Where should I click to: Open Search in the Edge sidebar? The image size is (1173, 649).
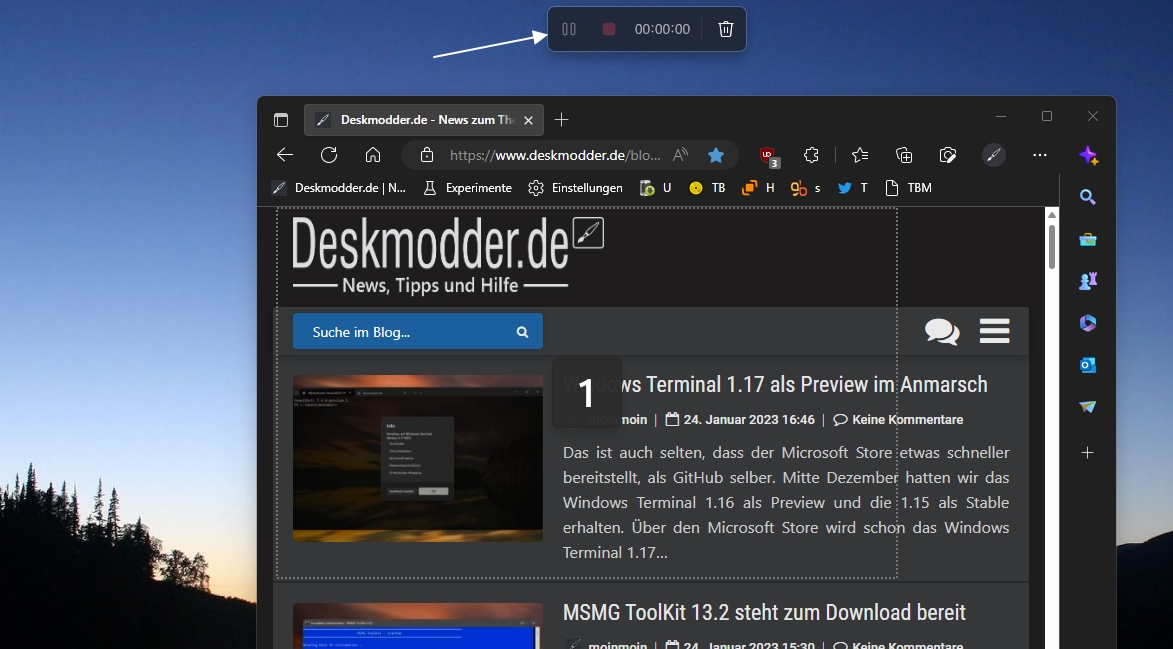click(1088, 197)
